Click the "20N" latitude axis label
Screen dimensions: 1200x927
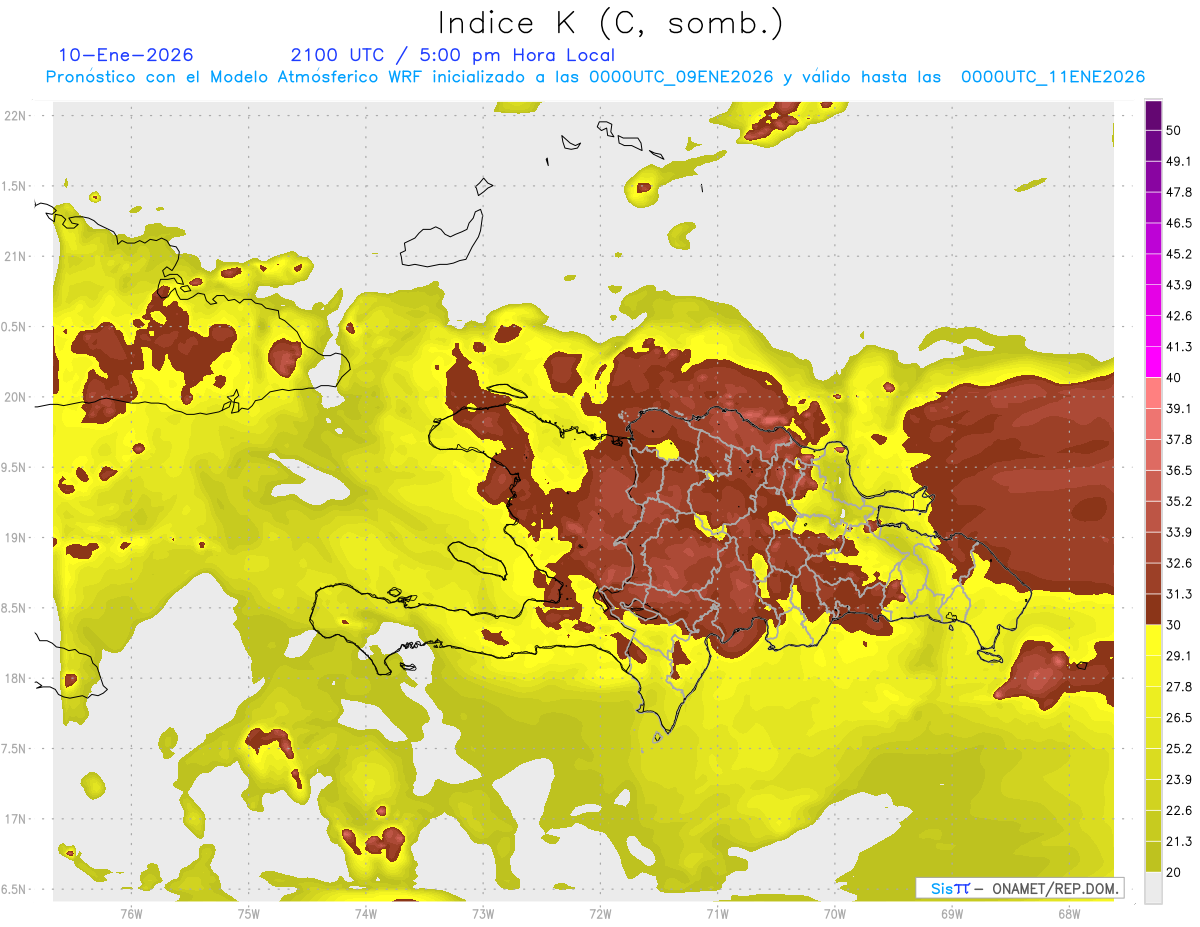point(17,397)
